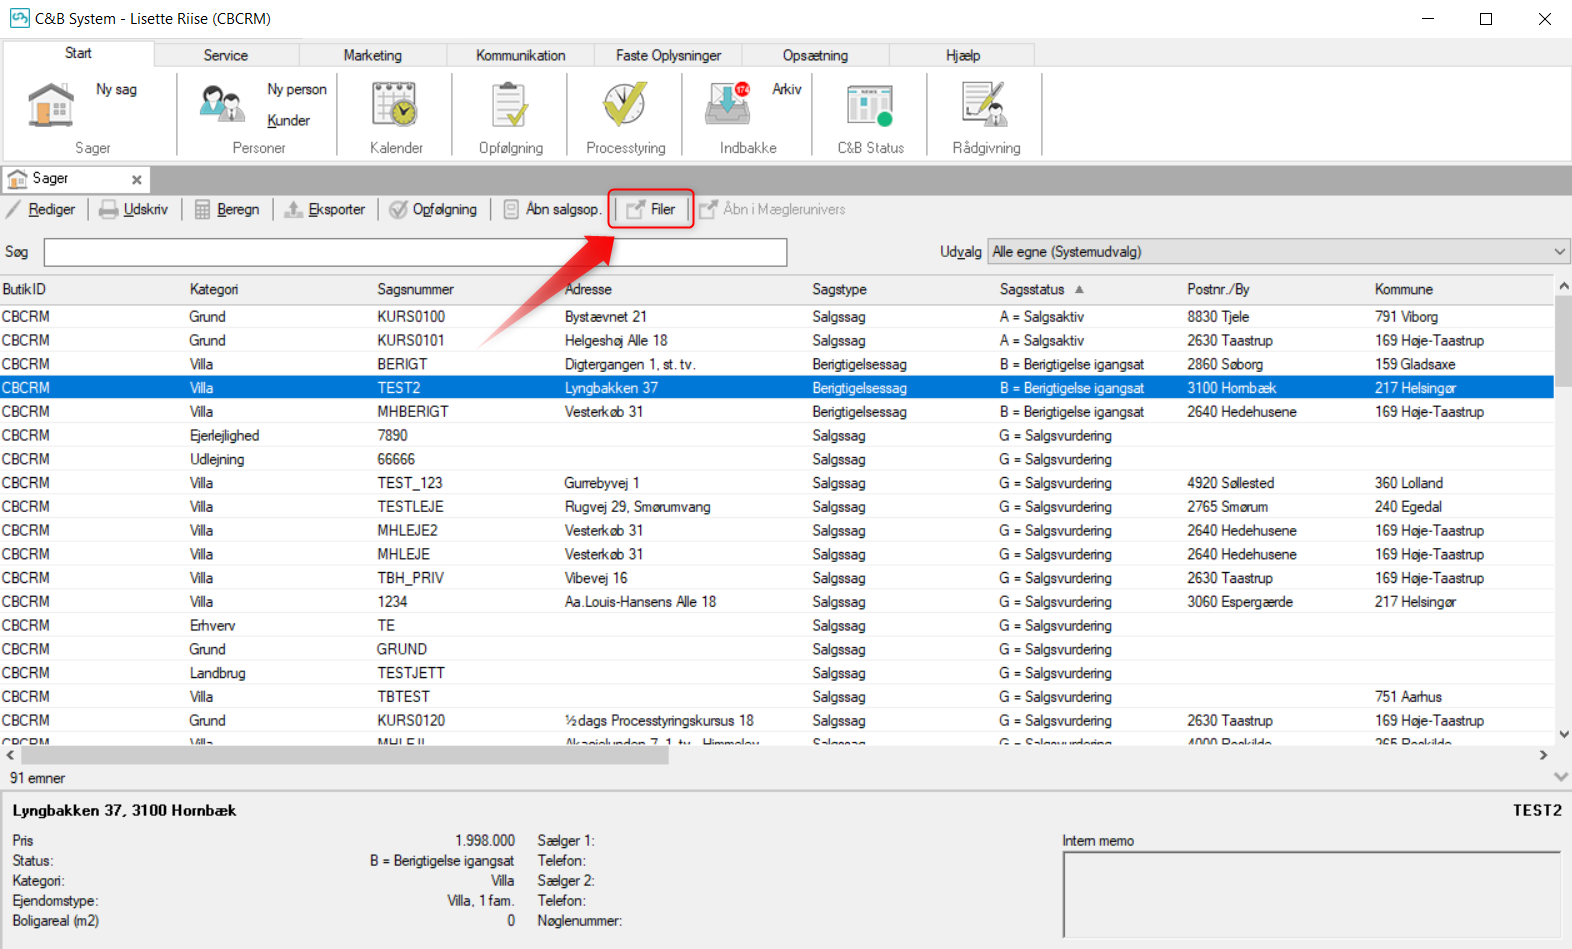Collapse the details panel chevron
1572x949 pixels.
pos(1560,777)
